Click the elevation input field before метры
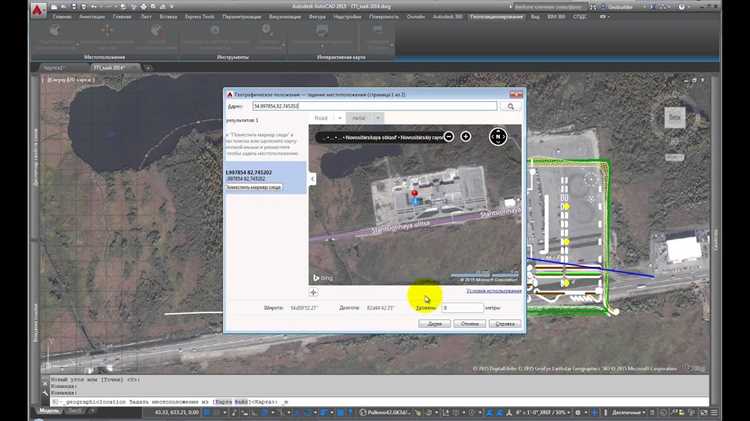This screenshot has height=421, width=750. [x=462, y=308]
